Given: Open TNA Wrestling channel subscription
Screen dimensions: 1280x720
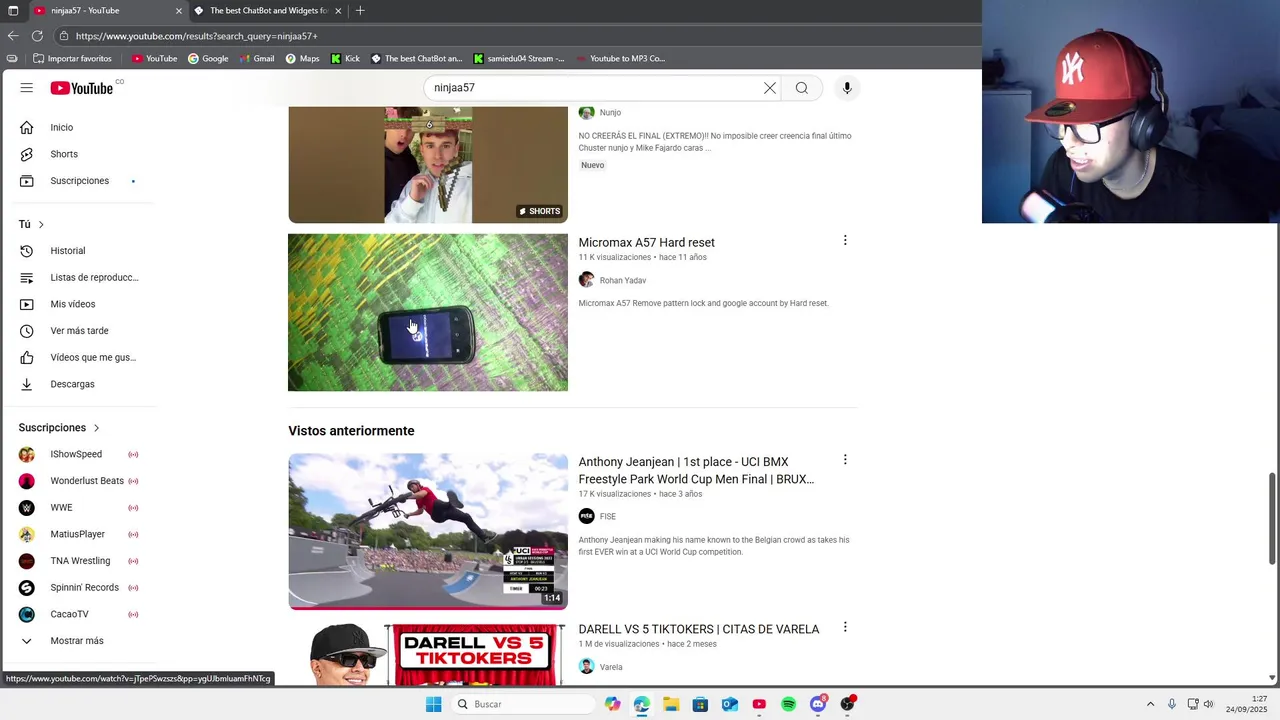Looking at the screenshot, I should click(x=80, y=561).
